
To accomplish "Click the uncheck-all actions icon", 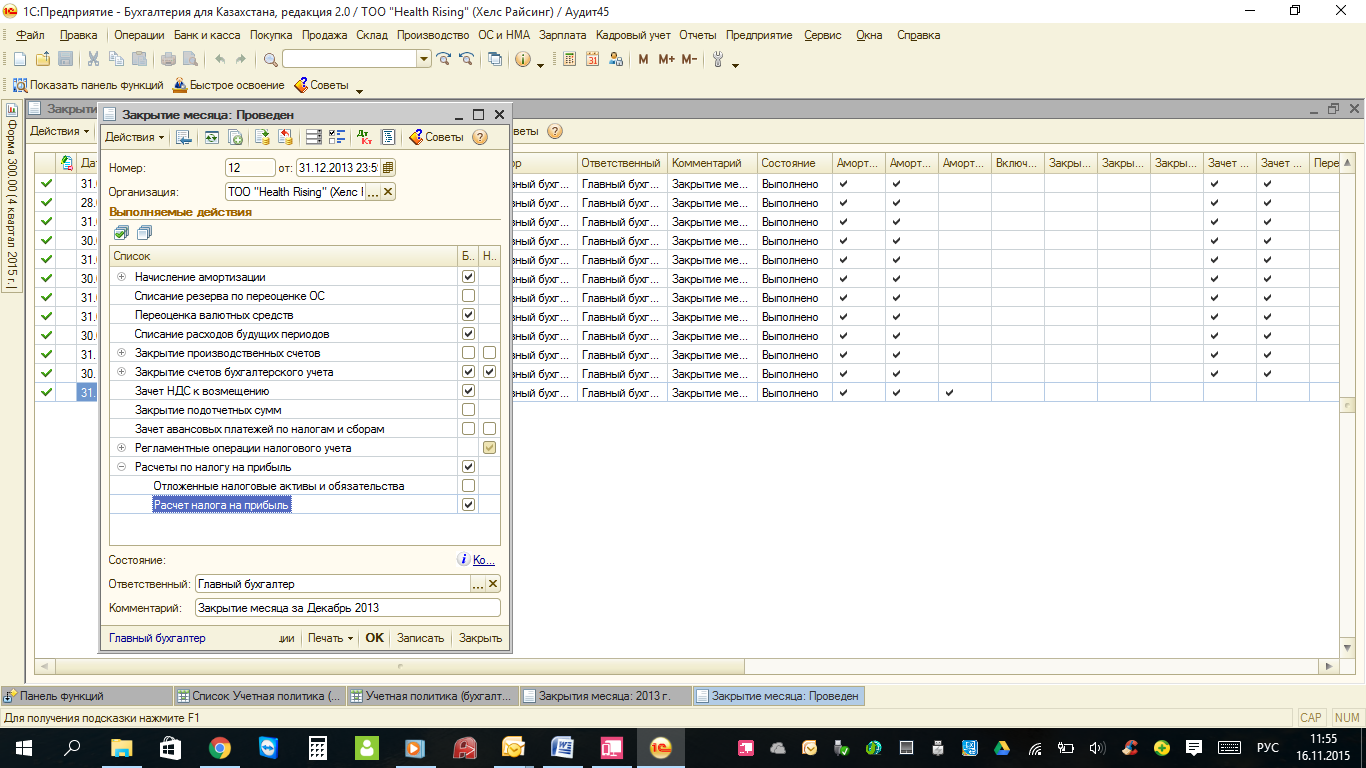I will point(144,233).
